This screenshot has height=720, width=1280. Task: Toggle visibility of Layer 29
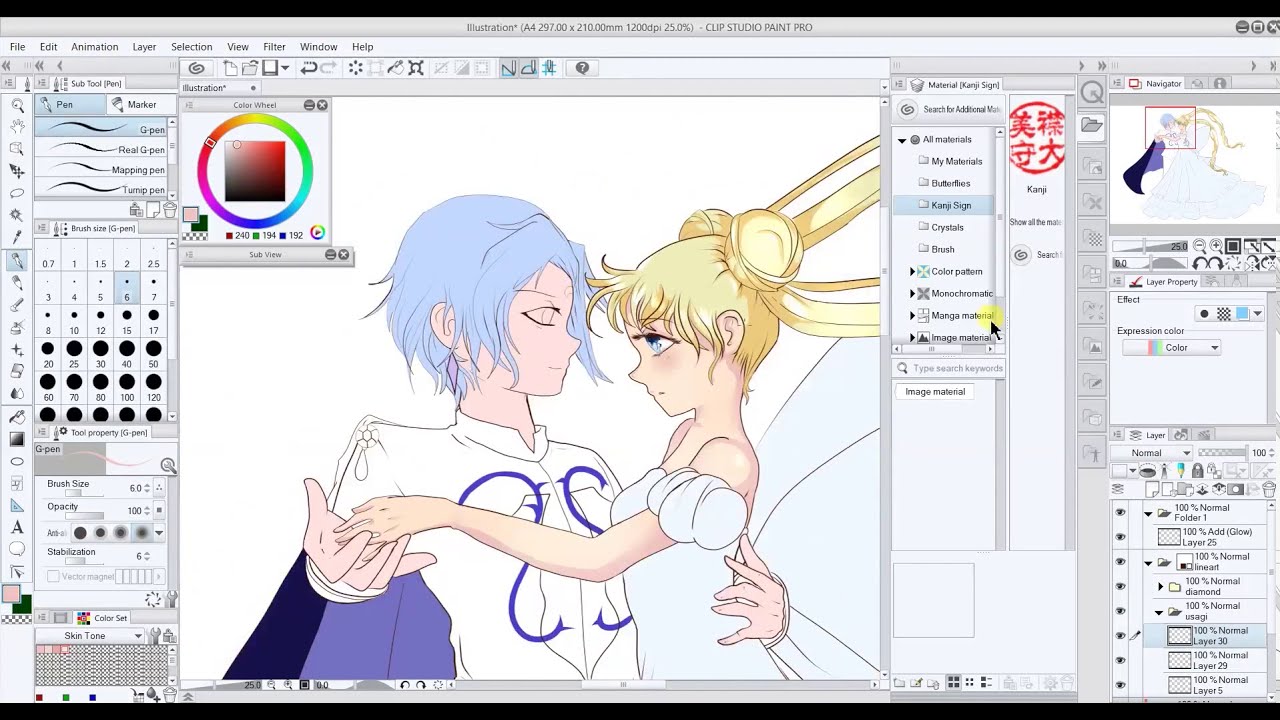[1120, 660]
